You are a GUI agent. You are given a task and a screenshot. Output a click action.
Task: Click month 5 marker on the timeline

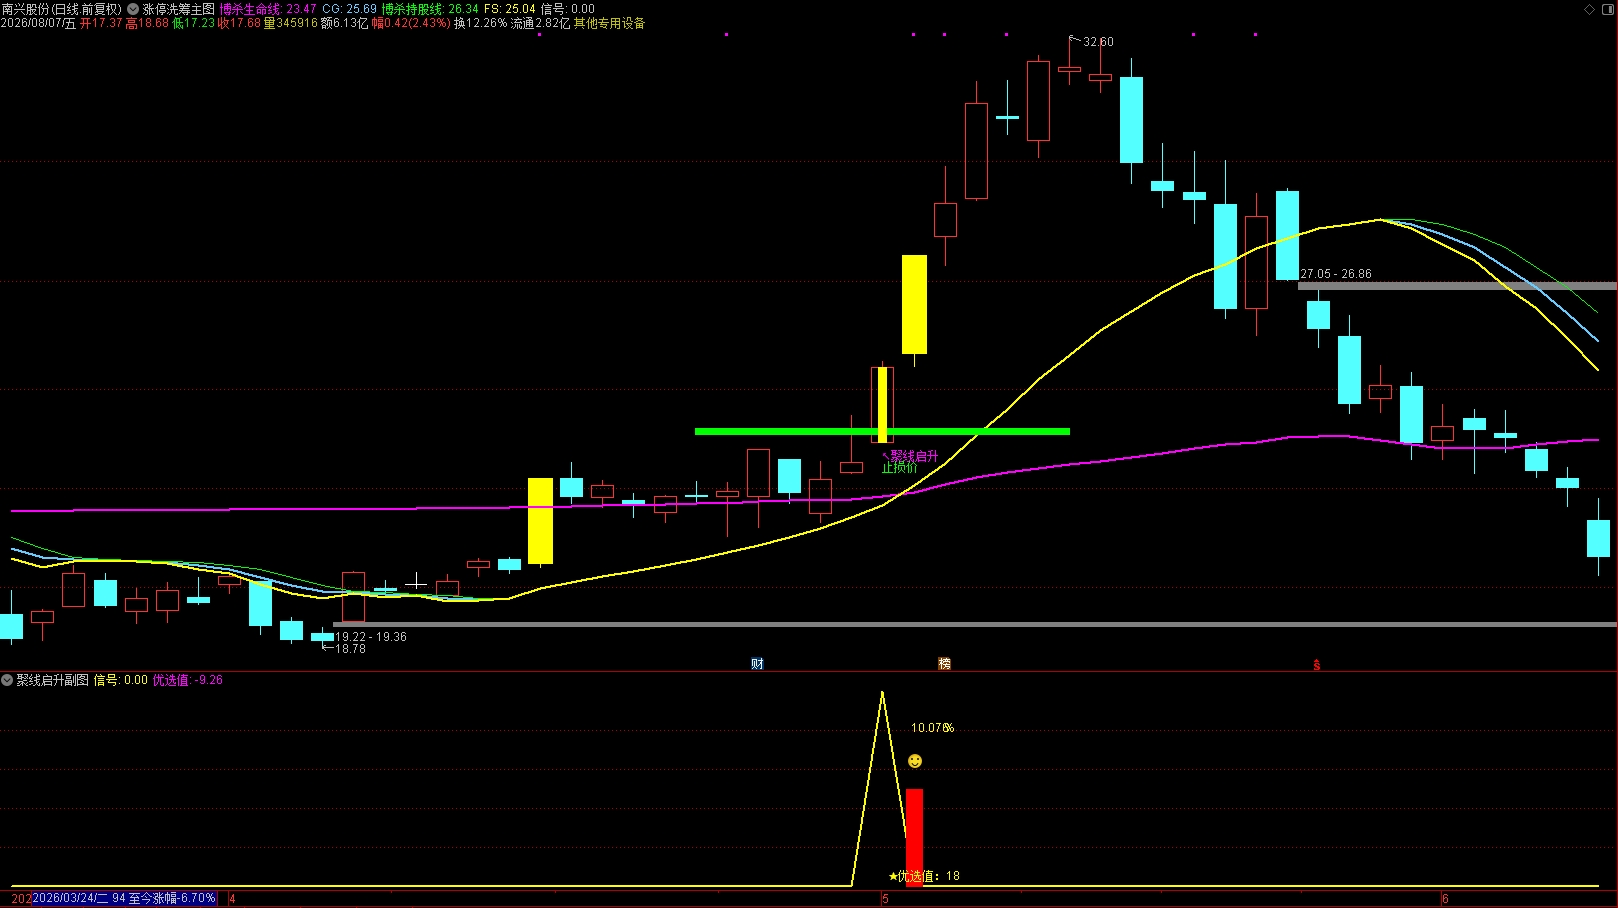tap(885, 899)
